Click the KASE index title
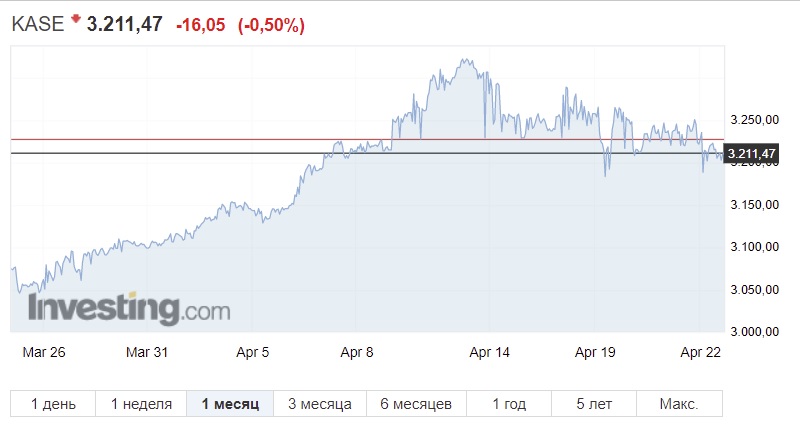The width and height of the screenshot is (800, 436). 37,26
